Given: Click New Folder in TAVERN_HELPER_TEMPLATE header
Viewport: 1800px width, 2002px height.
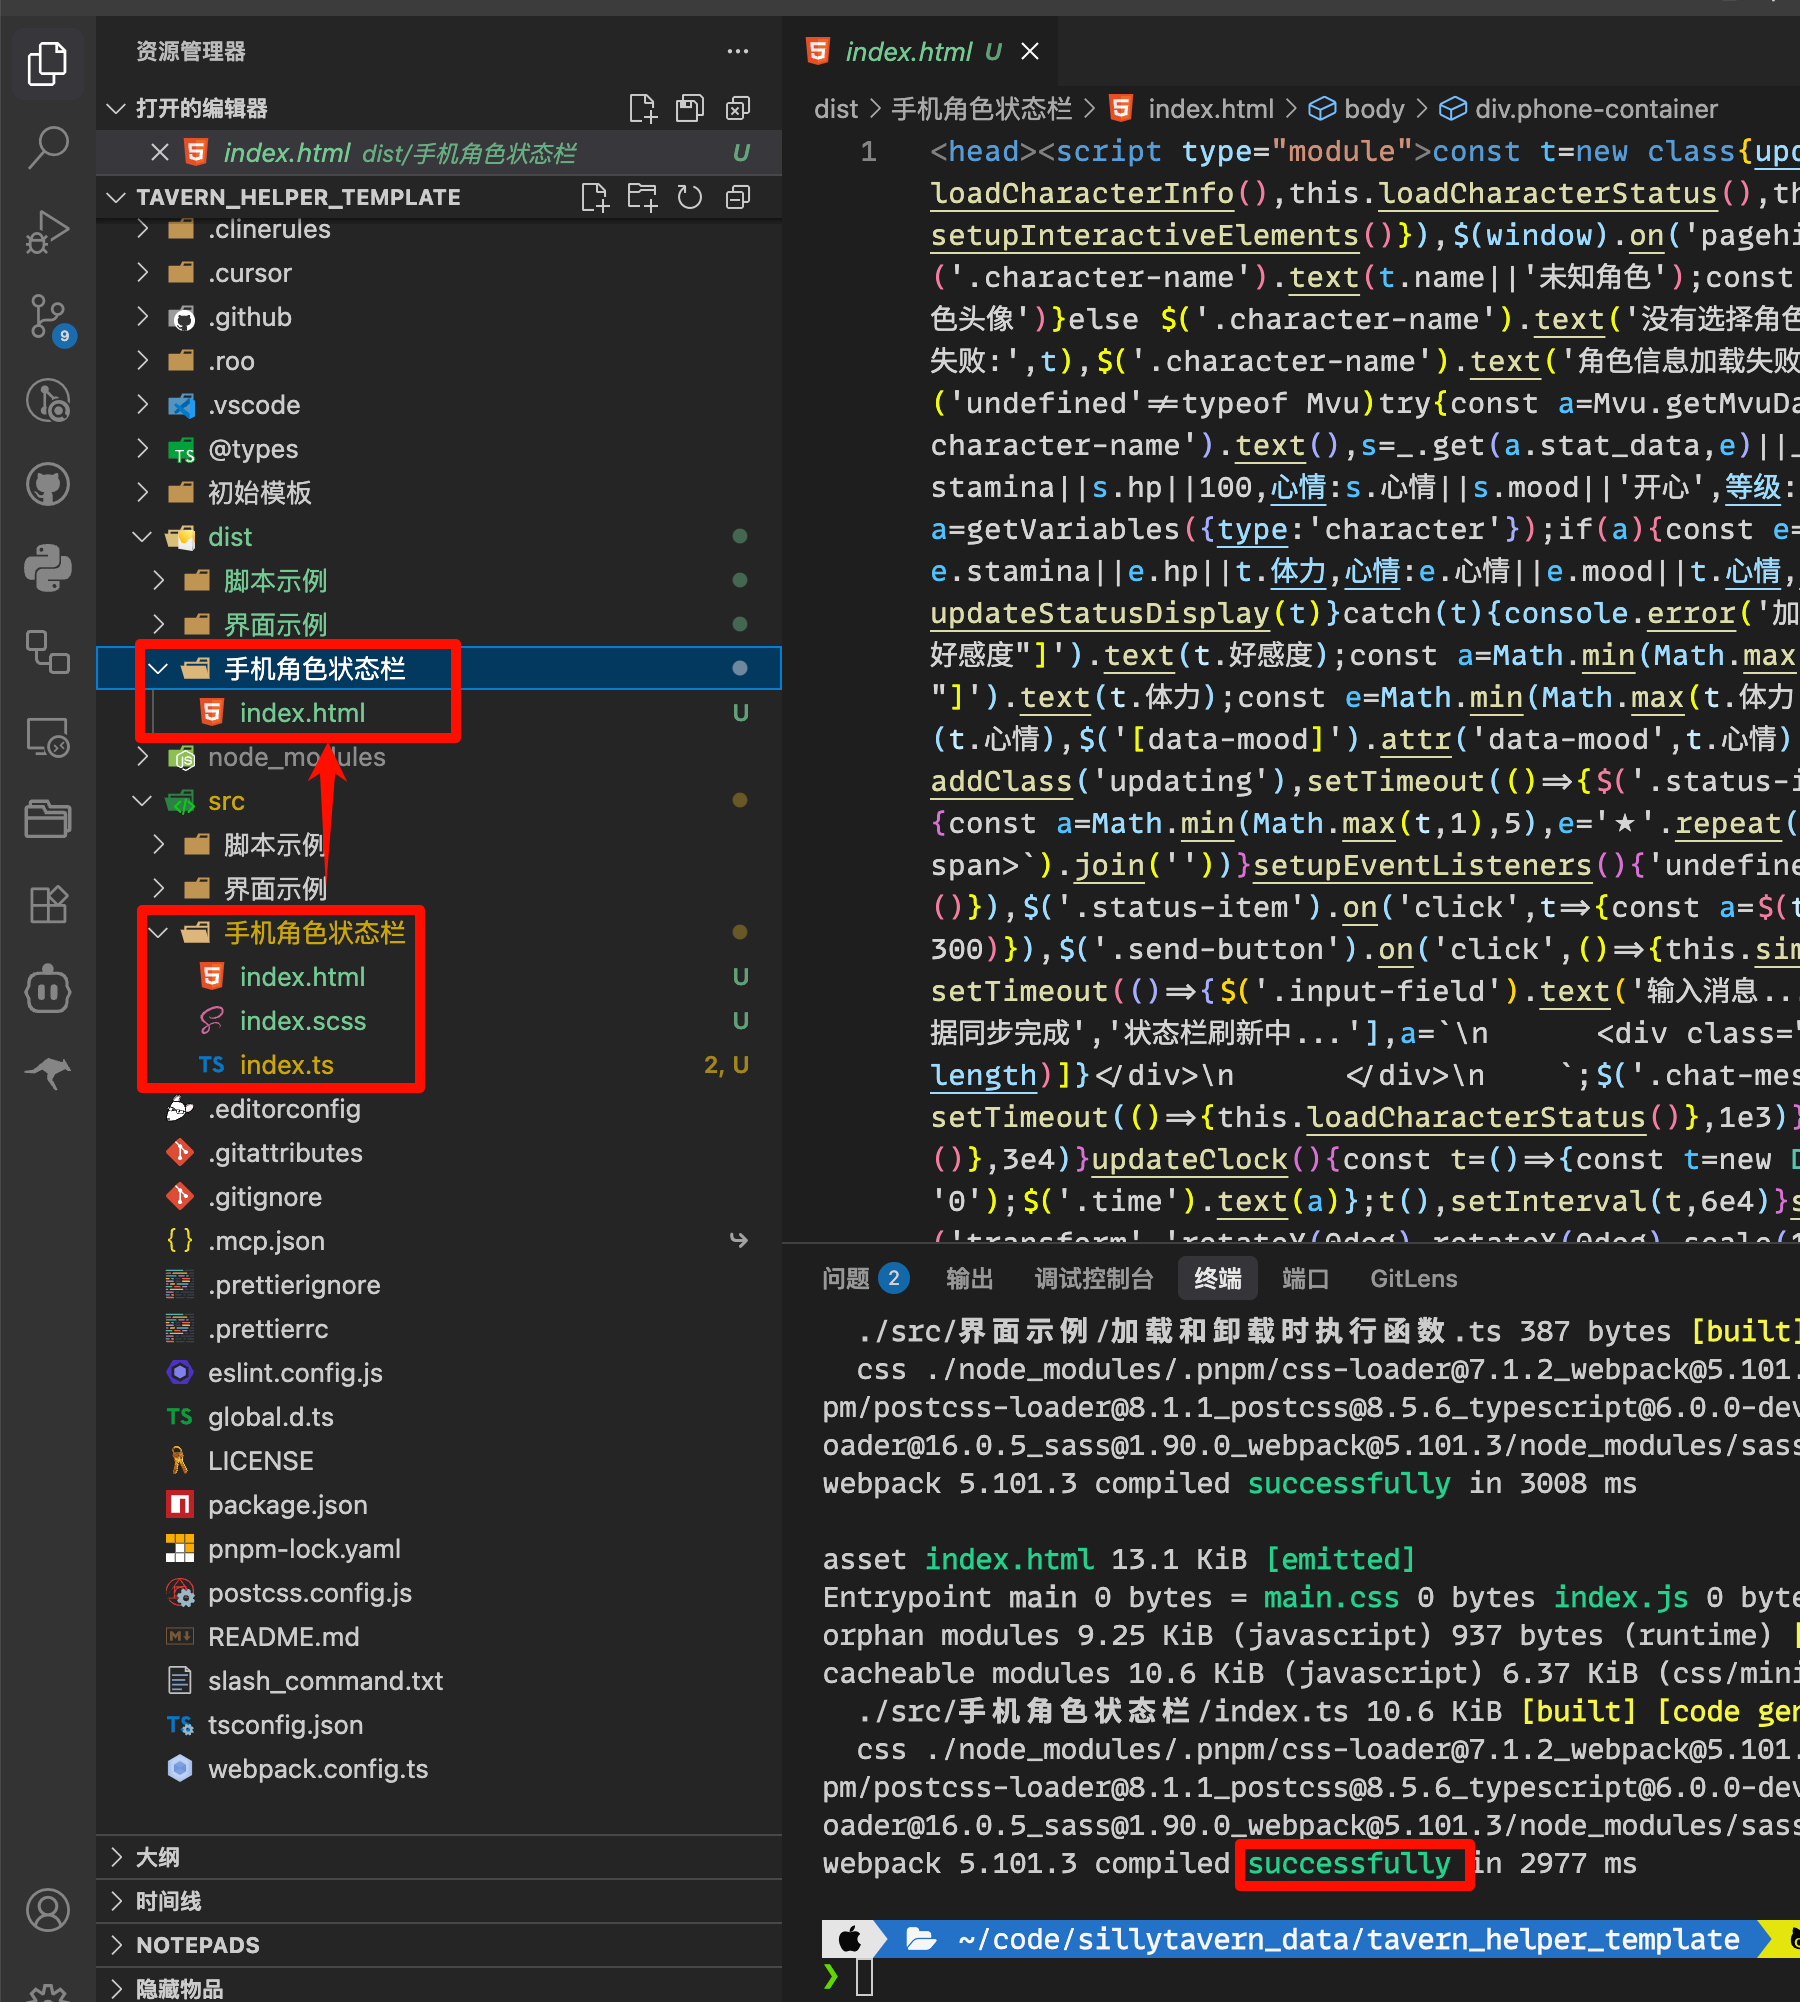Looking at the screenshot, I should coord(642,197).
